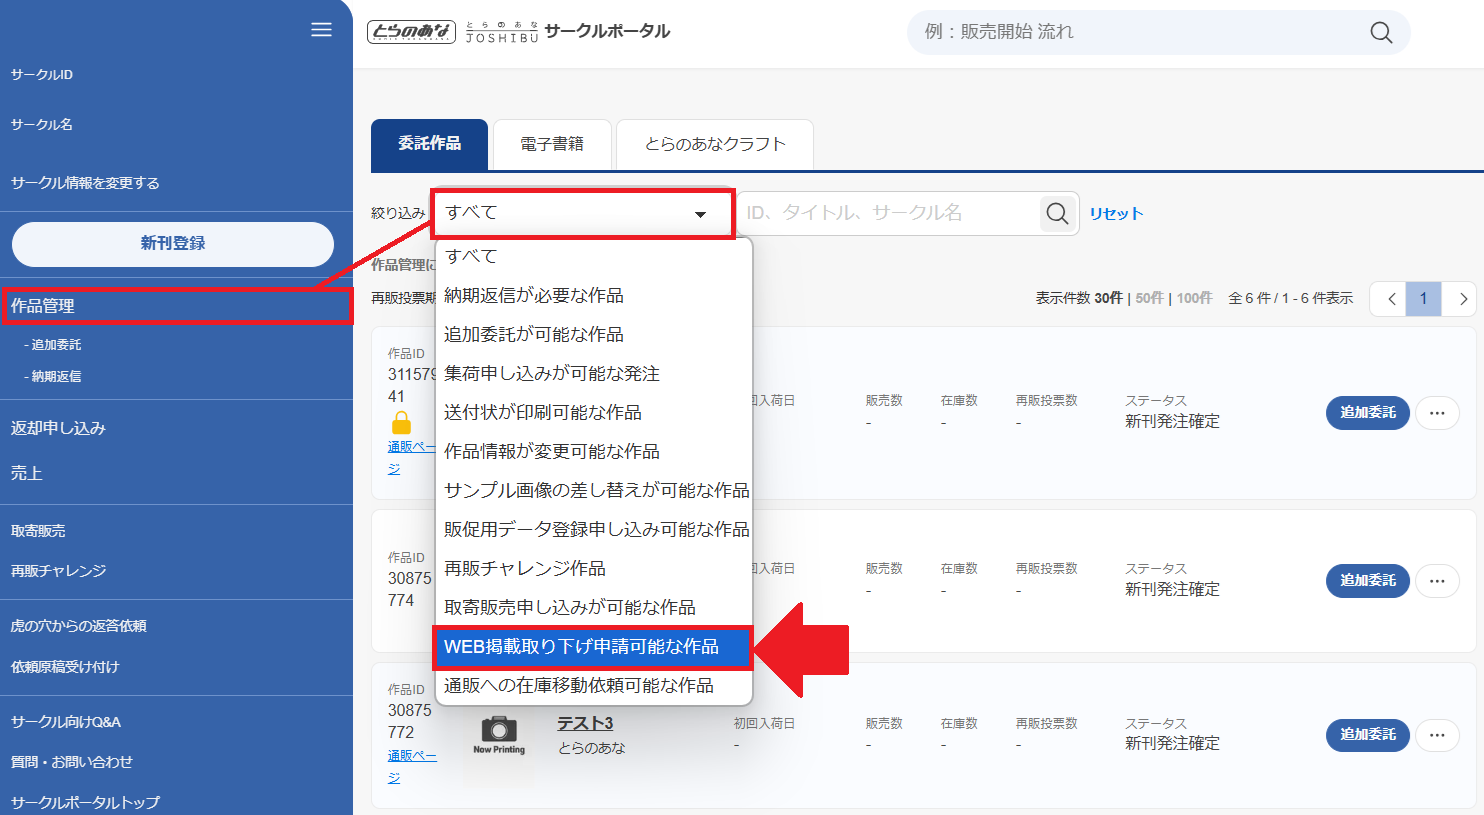Viewport: 1484px width, 815px height.
Task: Click the 新刊登録 button
Action: 172,244
